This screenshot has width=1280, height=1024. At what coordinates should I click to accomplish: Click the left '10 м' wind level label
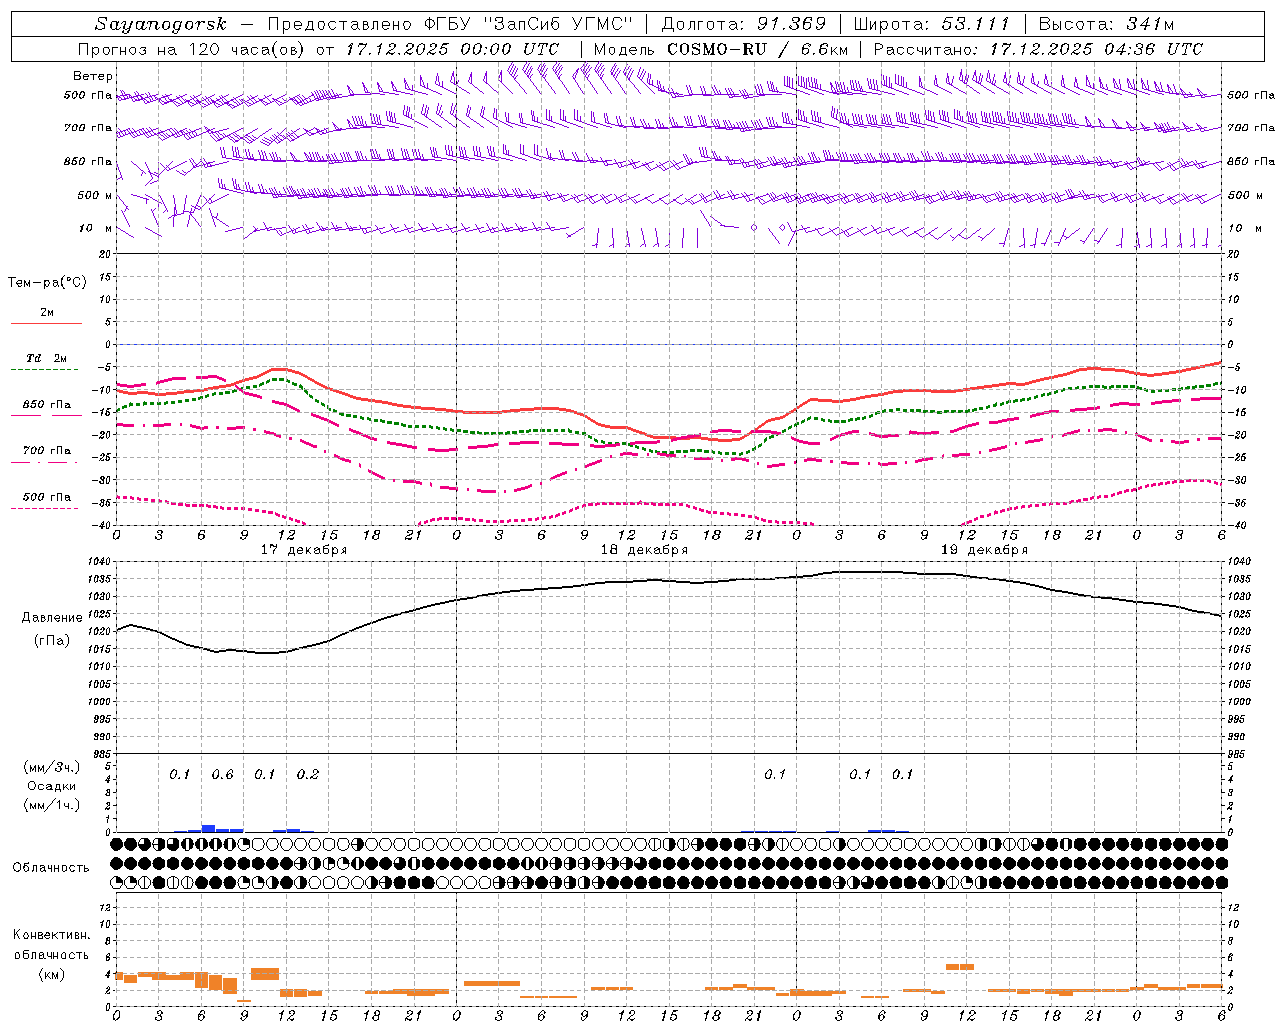[96, 228]
